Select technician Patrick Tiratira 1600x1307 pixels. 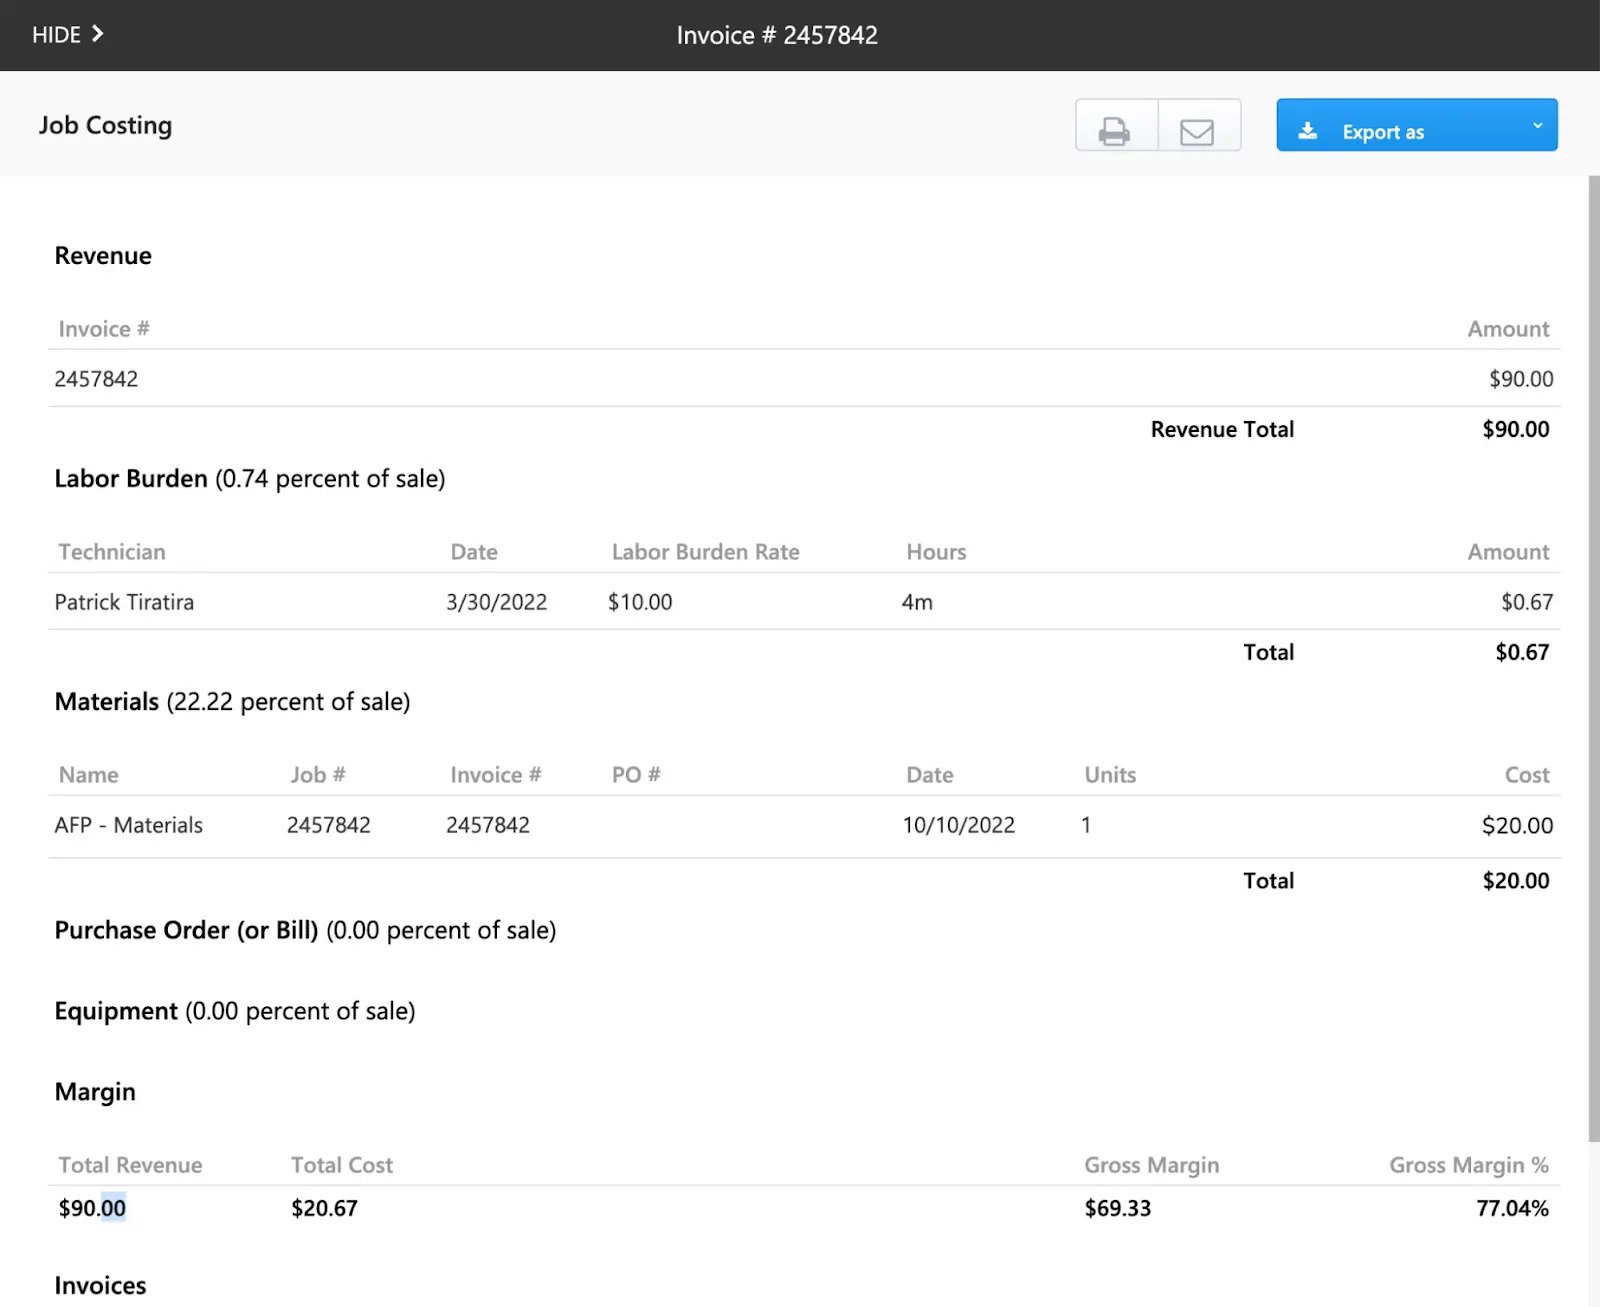(x=124, y=602)
